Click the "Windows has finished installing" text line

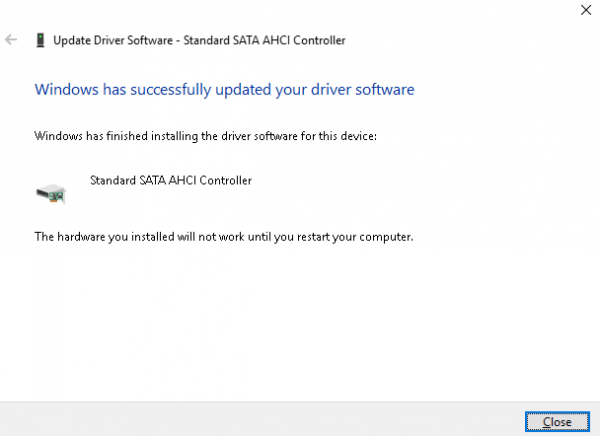click(x=205, y=135)
